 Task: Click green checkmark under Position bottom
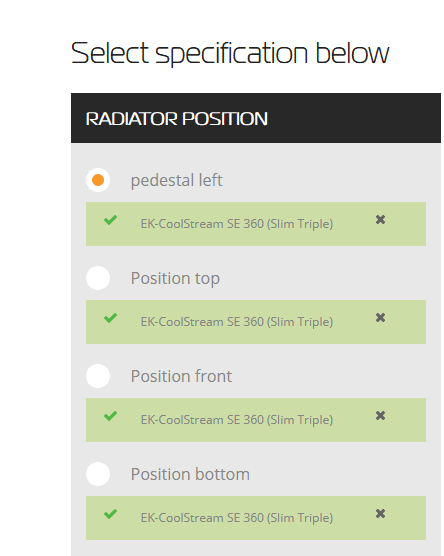click(110, 514)
